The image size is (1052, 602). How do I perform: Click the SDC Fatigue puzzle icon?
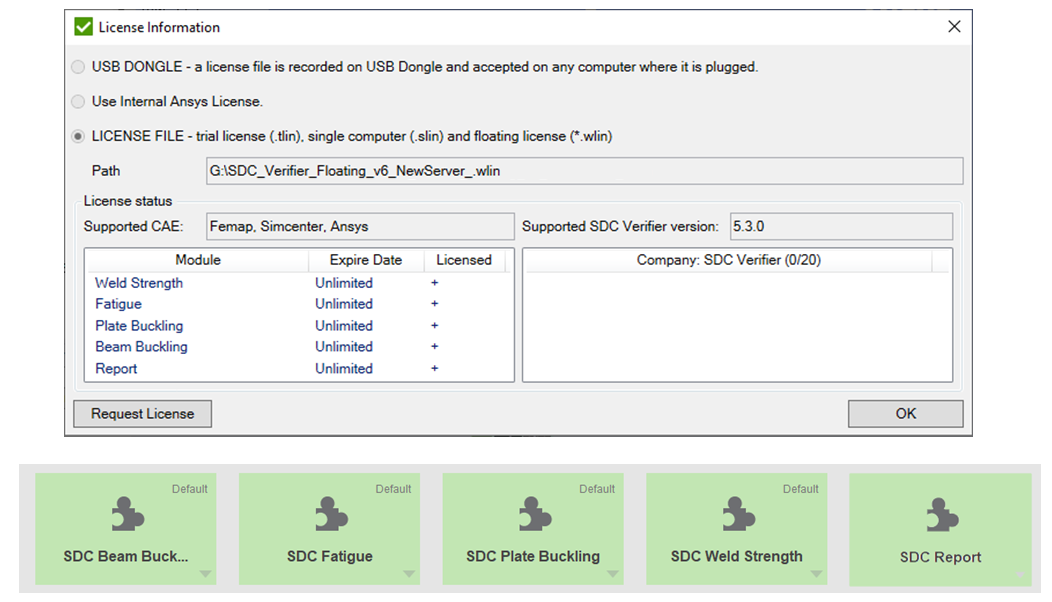pos(331,514)
